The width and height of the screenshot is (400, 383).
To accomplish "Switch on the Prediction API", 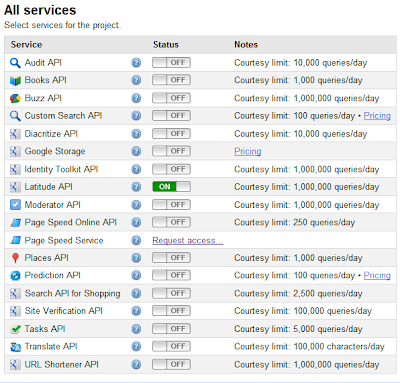I will tap(171, 275).
